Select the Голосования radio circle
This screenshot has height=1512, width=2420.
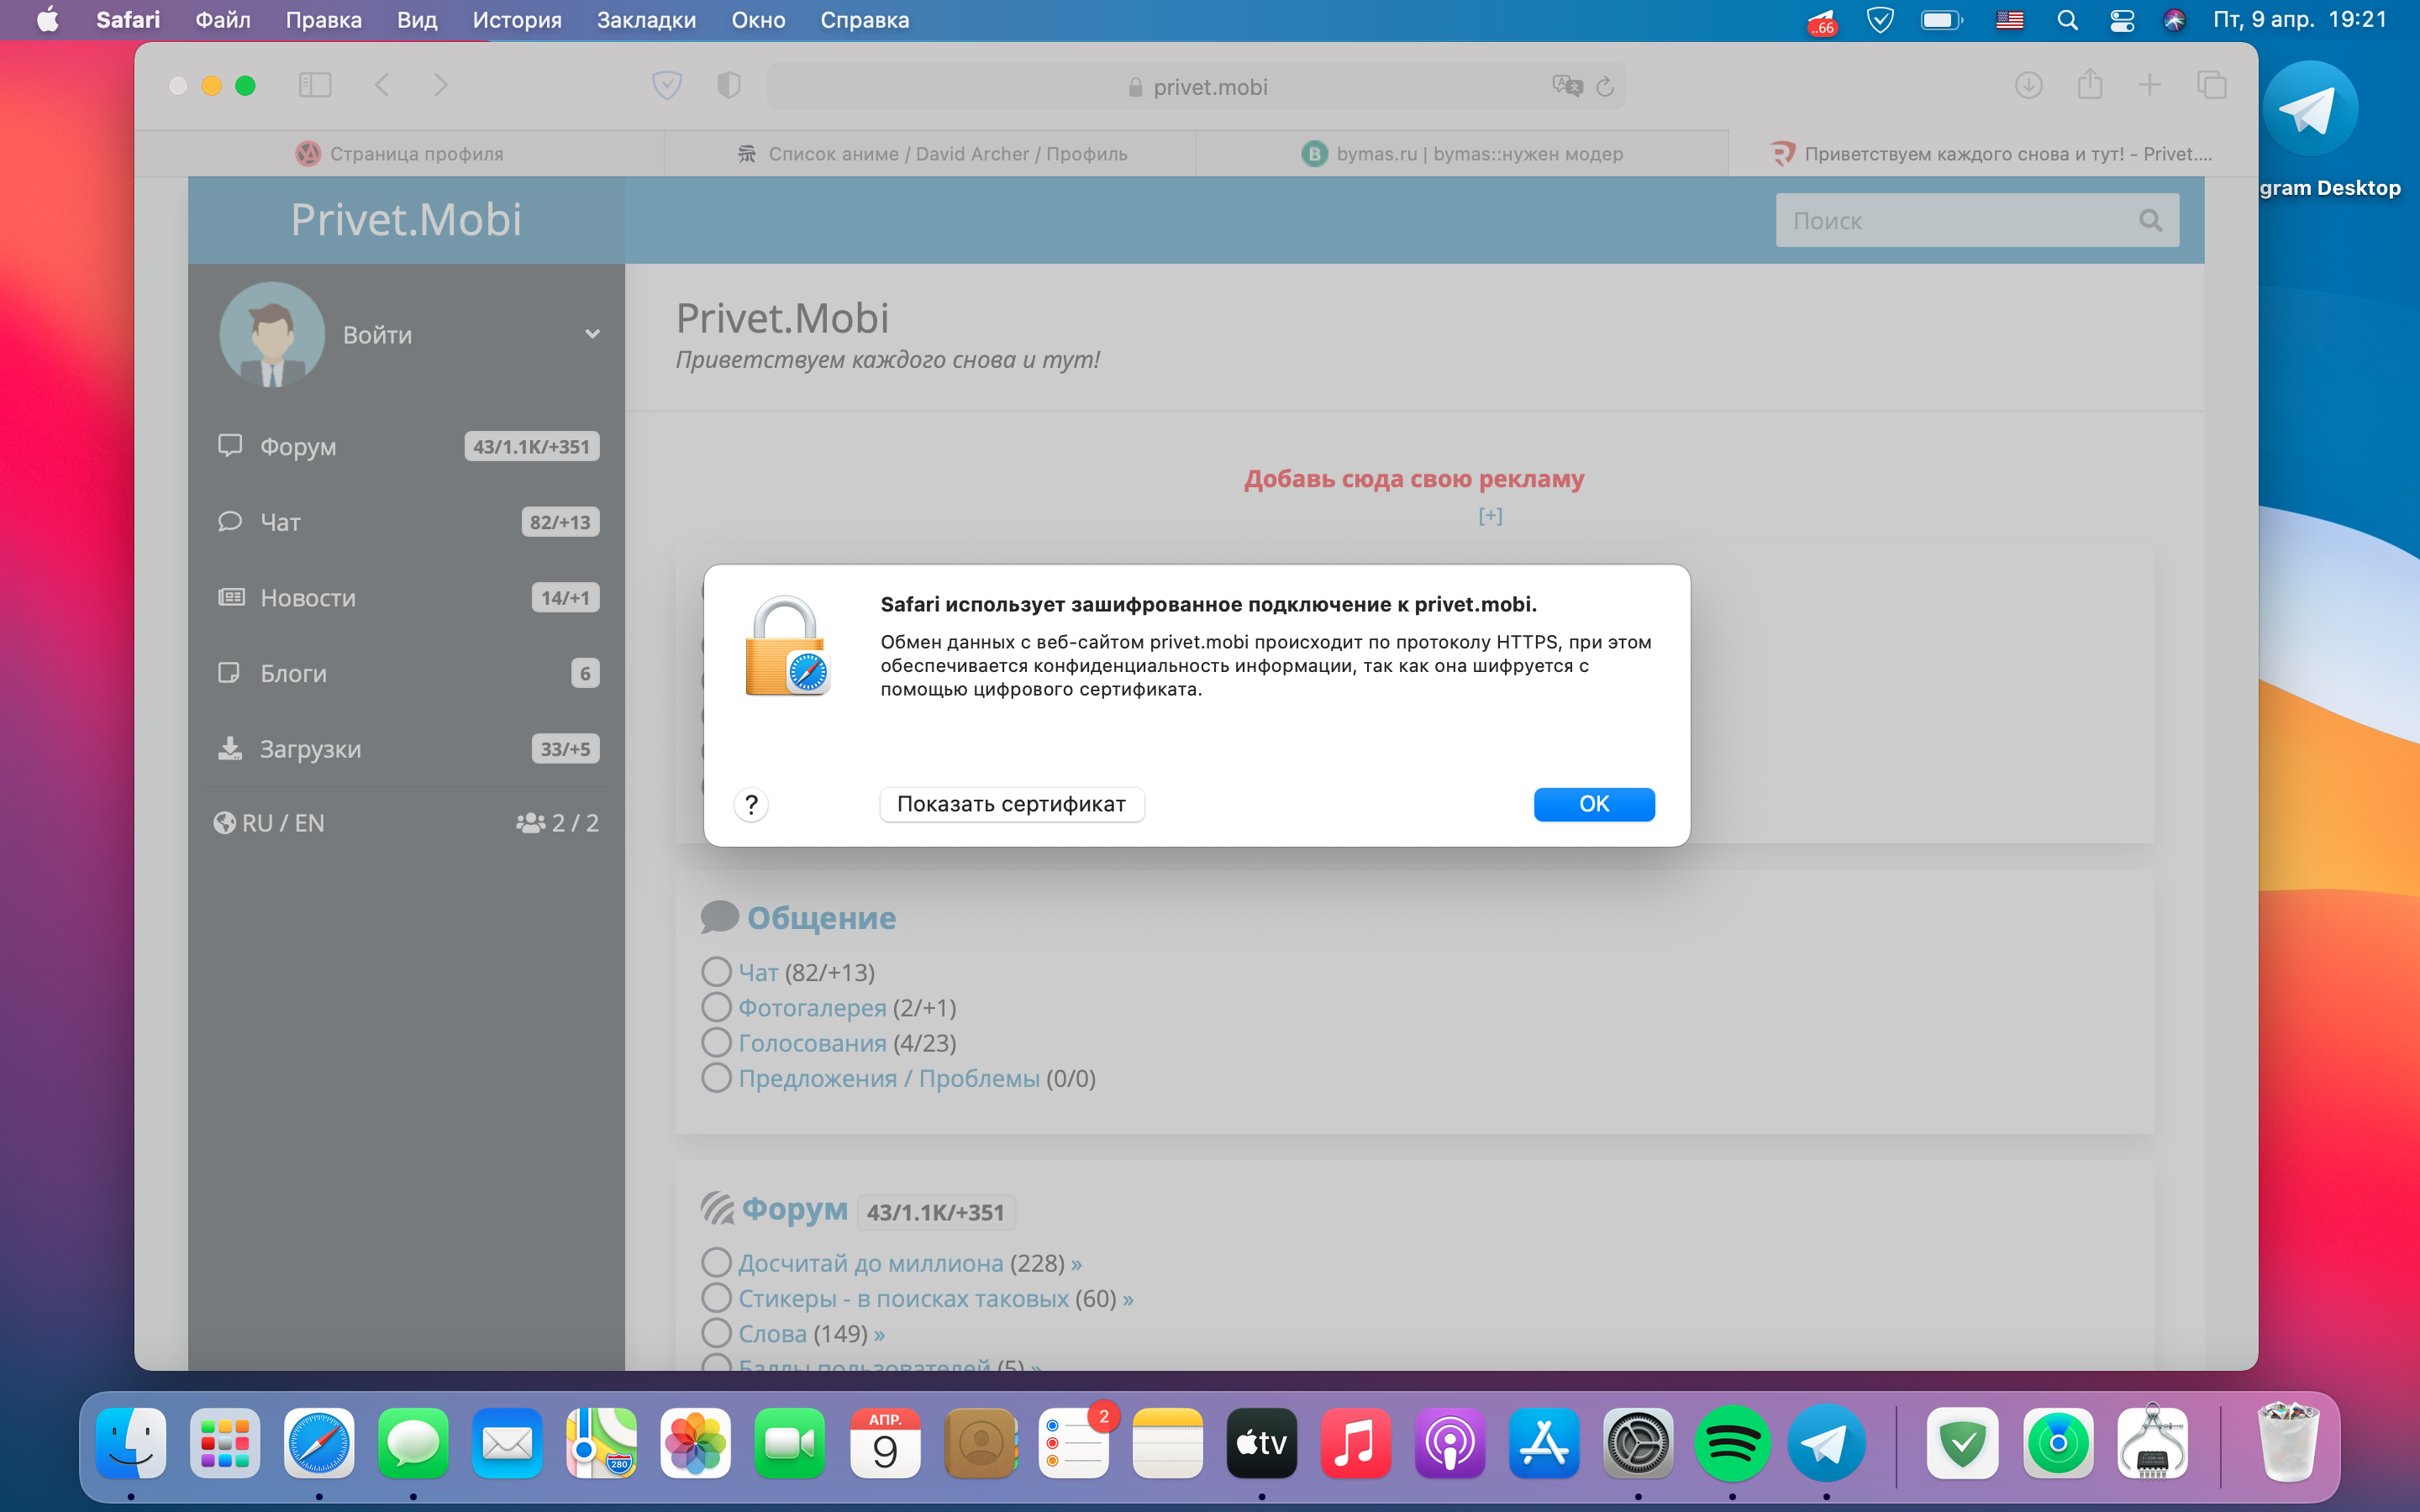click(x=716, y=1042)
